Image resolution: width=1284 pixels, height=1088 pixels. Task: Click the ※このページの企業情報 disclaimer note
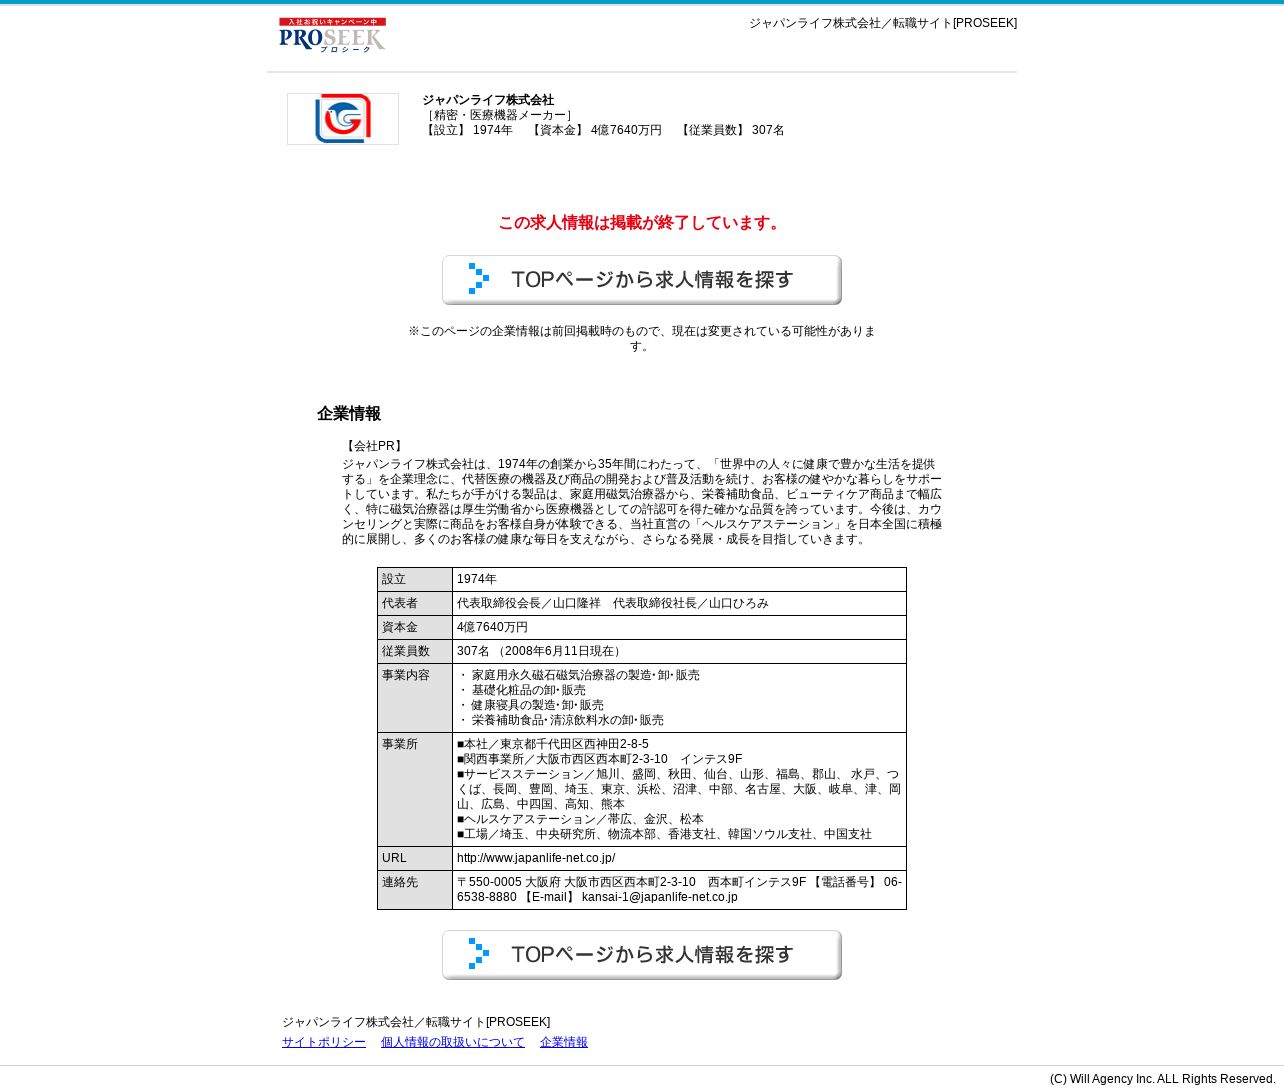(642, 339)
